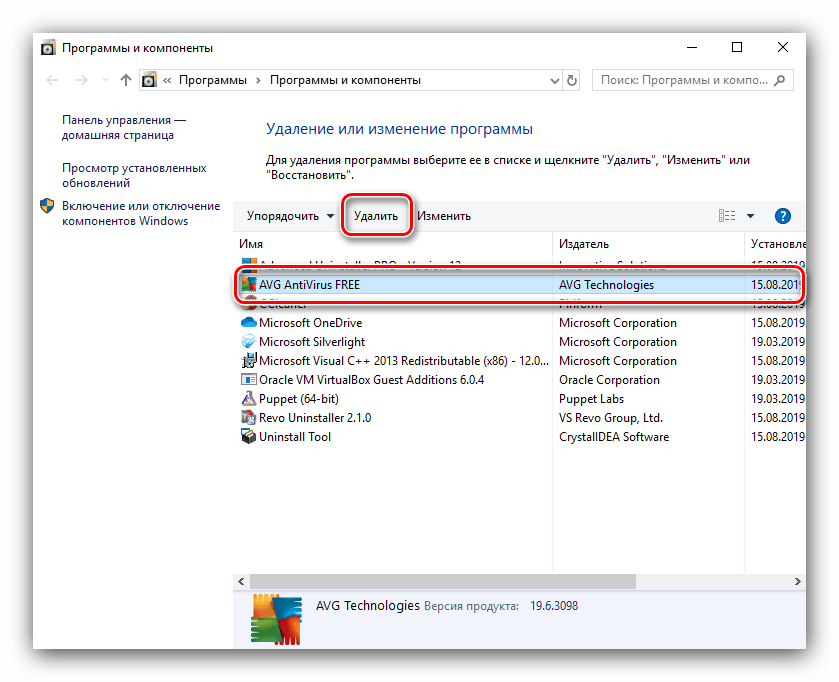The width and height of the screenshot is (839, 682).
Task: Click the refresh button in address bar
Action: pyautogui.click(x=572, y=80)
